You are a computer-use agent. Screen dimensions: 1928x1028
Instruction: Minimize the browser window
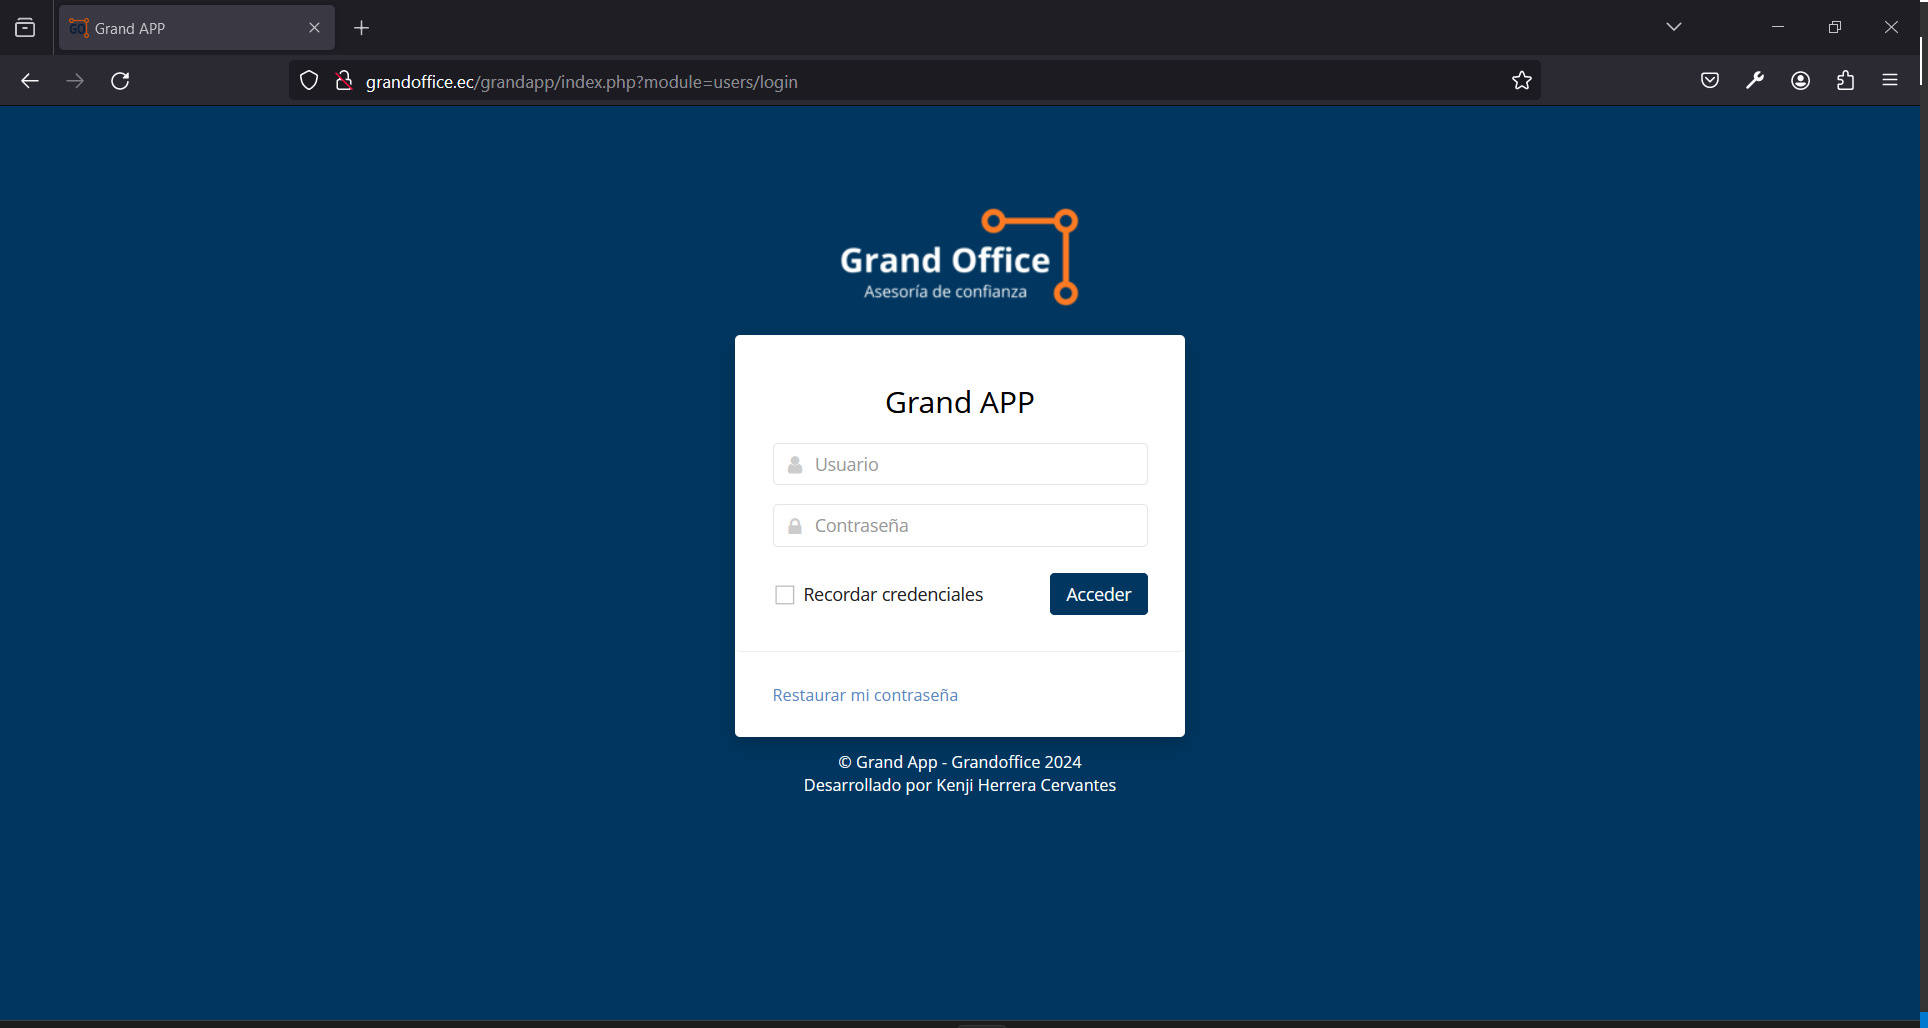pyautogui.click(x=1778, y=27)
